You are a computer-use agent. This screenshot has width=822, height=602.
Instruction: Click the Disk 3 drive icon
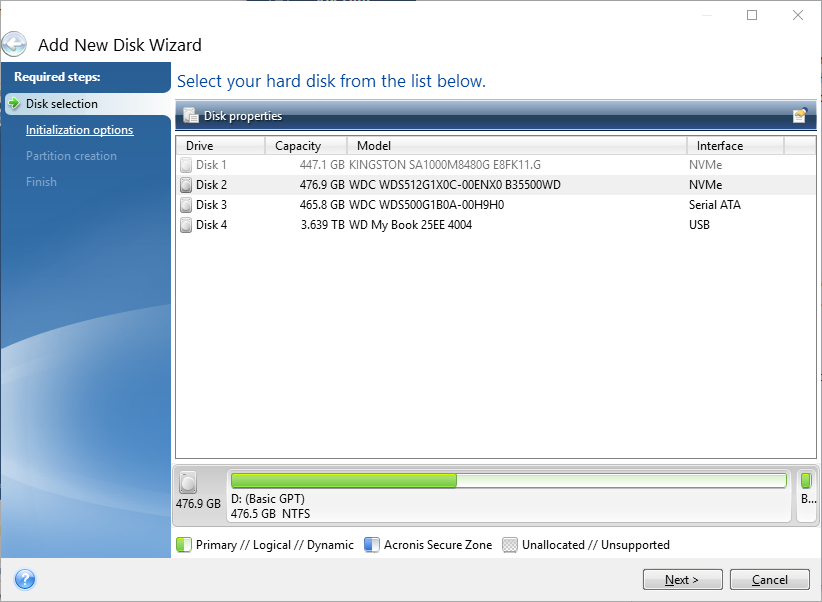pyautogui.click(x=185, y=205)
